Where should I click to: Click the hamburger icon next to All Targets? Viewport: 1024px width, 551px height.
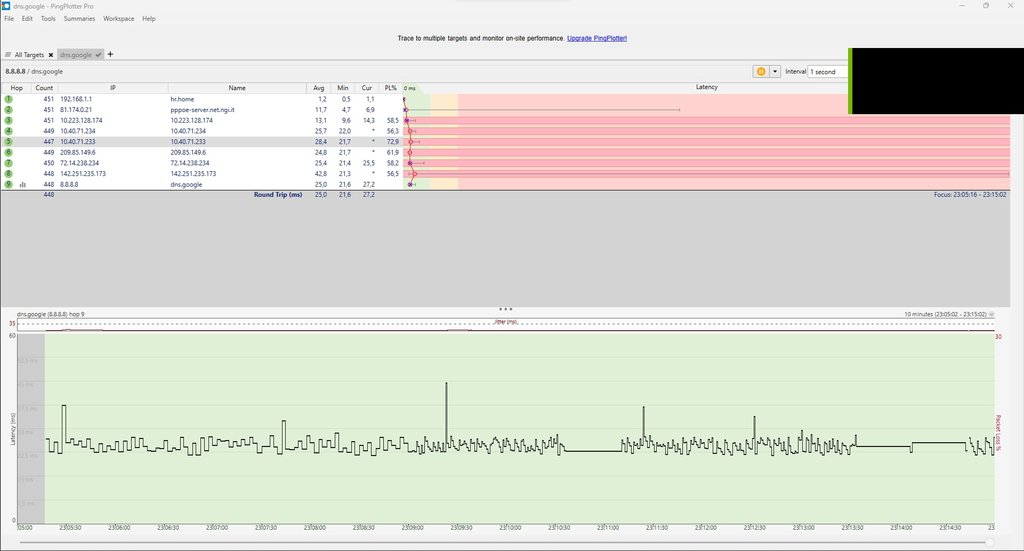click(8, 55)
